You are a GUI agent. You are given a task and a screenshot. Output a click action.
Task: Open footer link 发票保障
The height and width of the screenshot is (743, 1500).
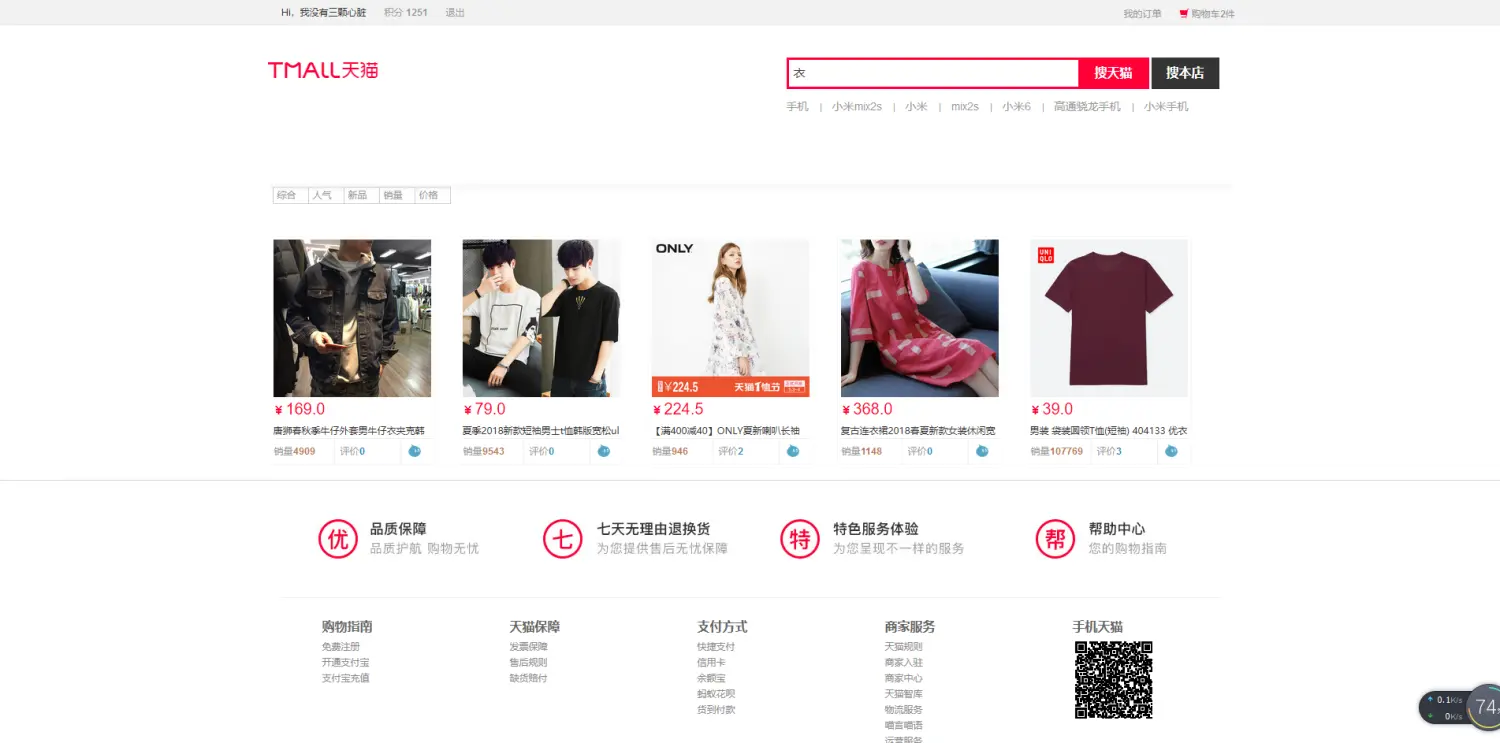tap(528, 647)
